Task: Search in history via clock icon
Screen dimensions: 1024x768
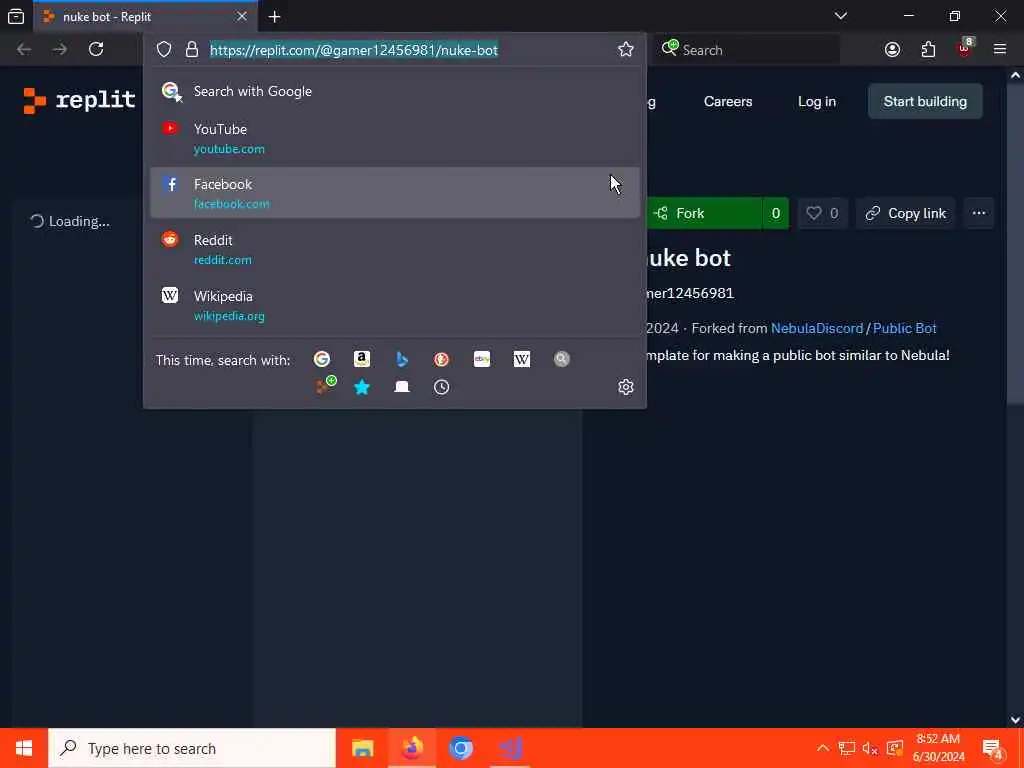Action: pyautogui.click(x=441, y=387)
